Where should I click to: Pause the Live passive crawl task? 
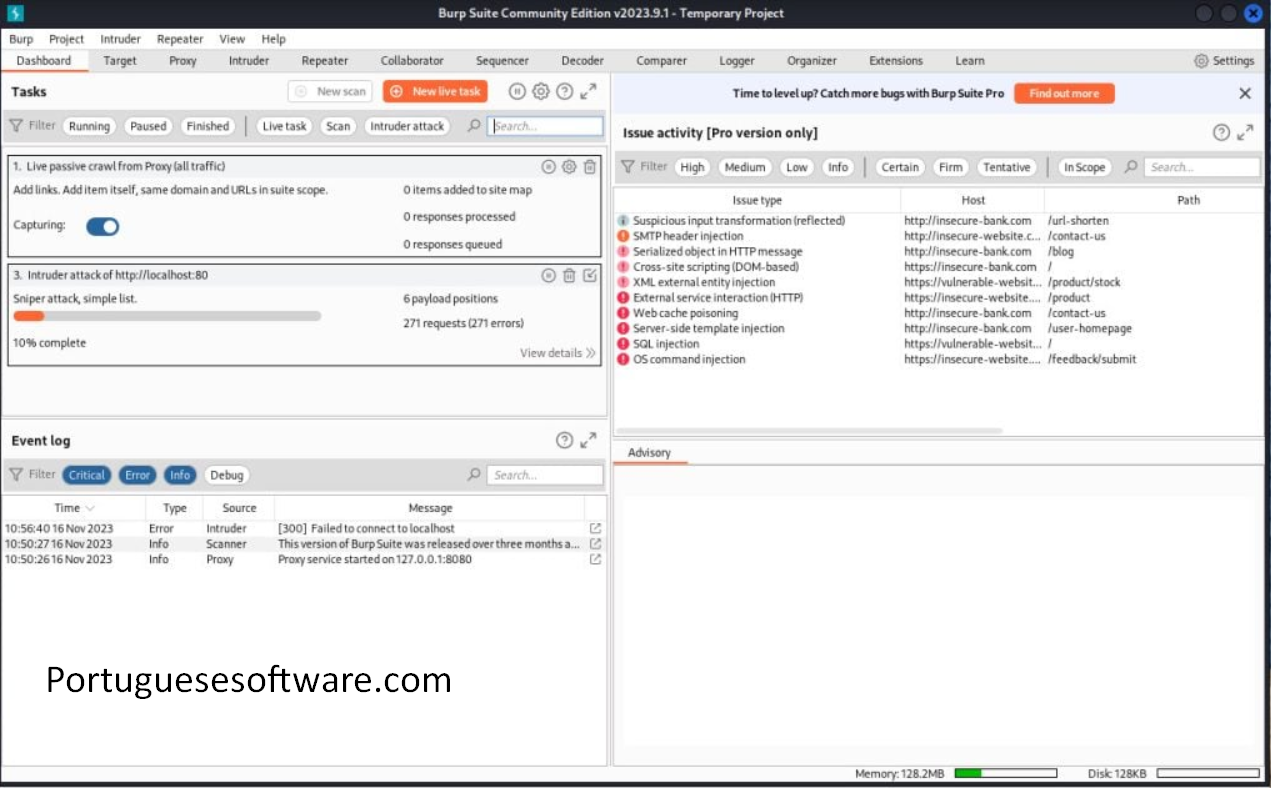click(x=548, y=167)
